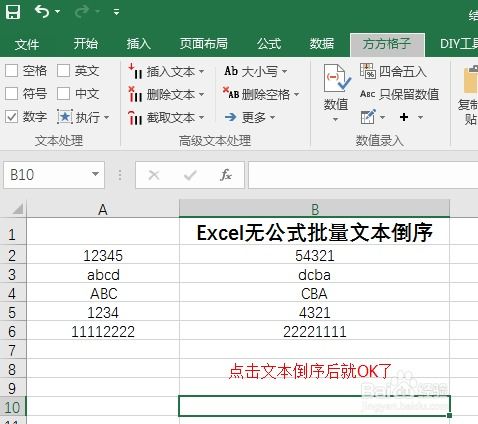Image resolution: width=478 pixels, height=424 pixels.
Task: Open the dropdown arrow beside plus icon
Action: tap(420, 117)
